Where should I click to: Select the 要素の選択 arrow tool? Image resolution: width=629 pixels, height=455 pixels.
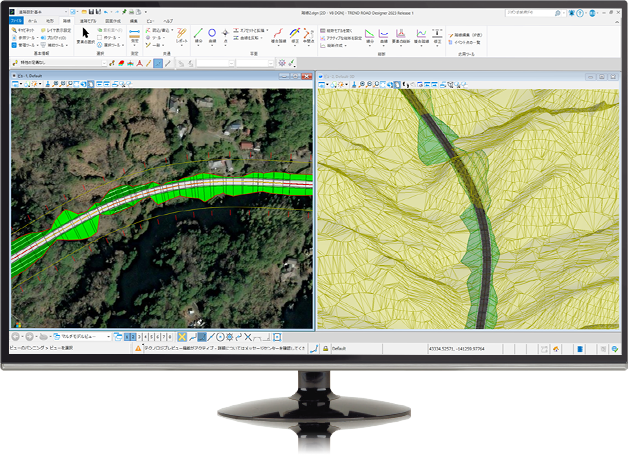86,34
